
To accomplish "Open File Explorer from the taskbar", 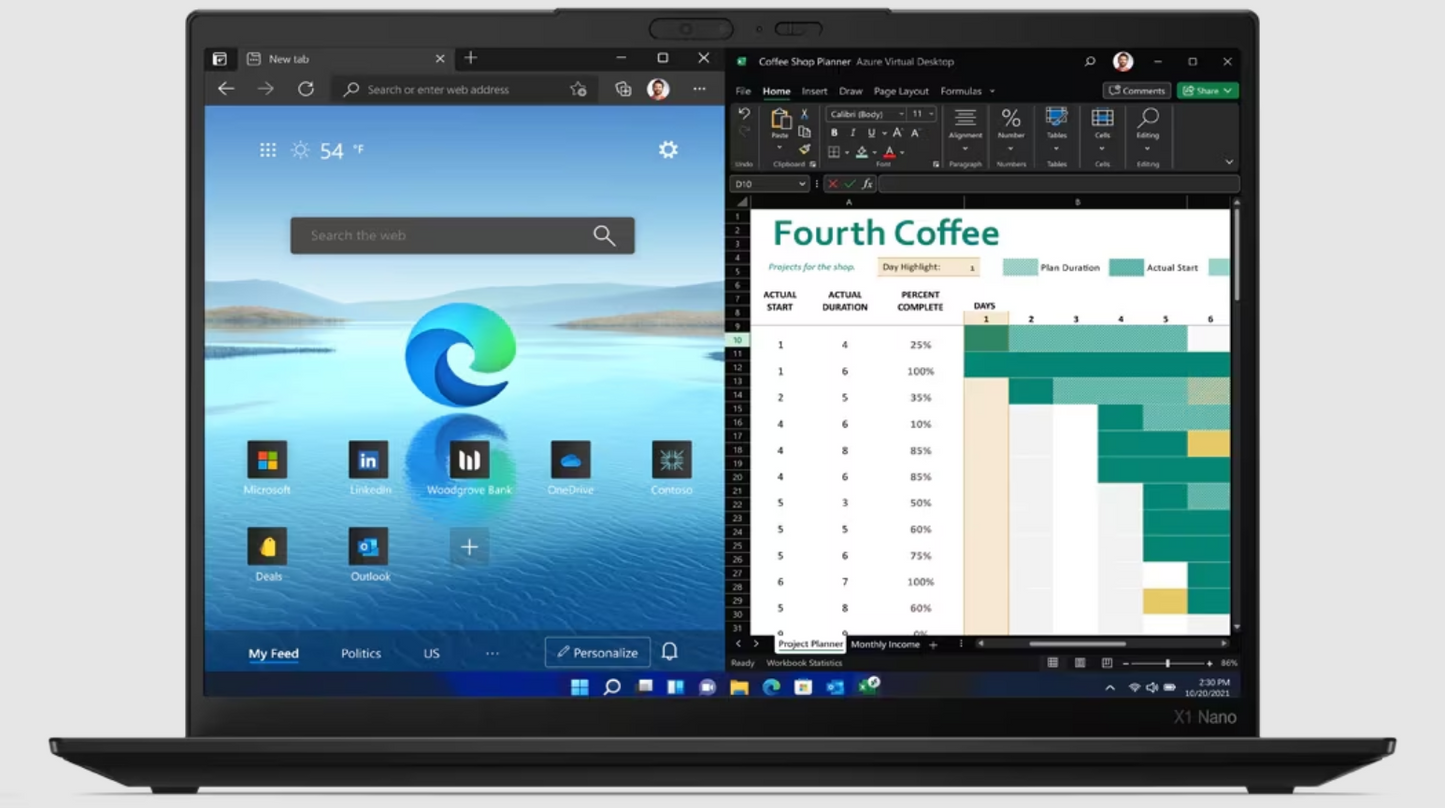I will [739, 687].
